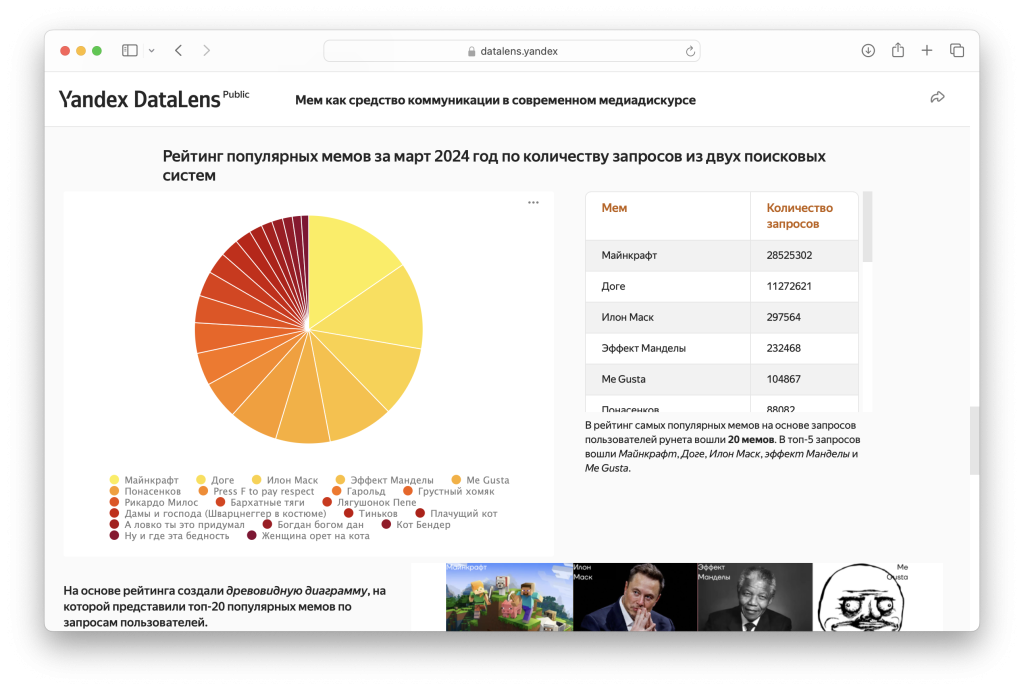Toggle the Safari sidebar icon

pyautogui.click(x=130, y=50)
